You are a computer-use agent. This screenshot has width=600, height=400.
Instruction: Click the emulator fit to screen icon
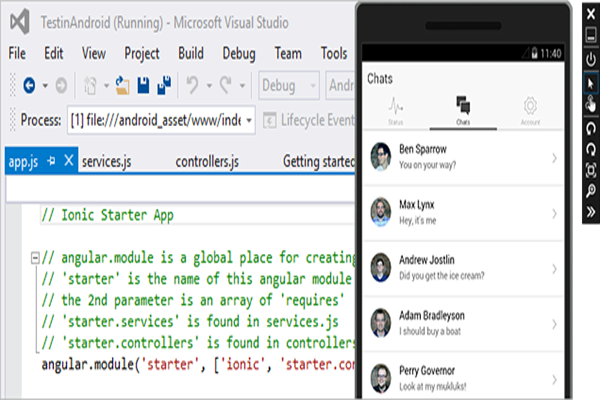click(x=591, y=170)
